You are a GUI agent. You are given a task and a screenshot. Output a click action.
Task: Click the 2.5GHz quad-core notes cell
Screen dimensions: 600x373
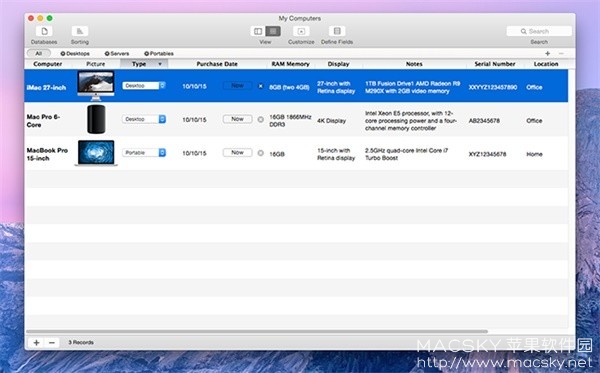pyautogui.click(x=406, y=154)
